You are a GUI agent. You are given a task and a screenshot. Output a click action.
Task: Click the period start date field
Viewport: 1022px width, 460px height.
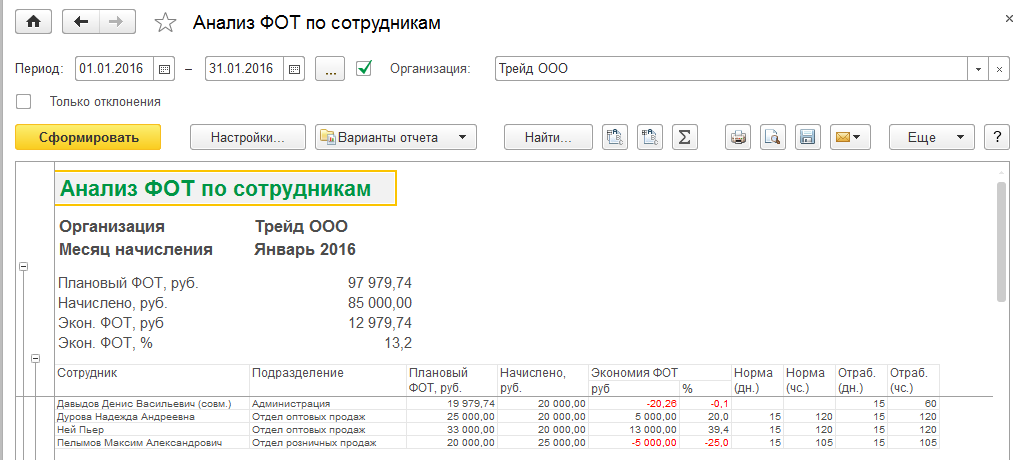[115, 68]
